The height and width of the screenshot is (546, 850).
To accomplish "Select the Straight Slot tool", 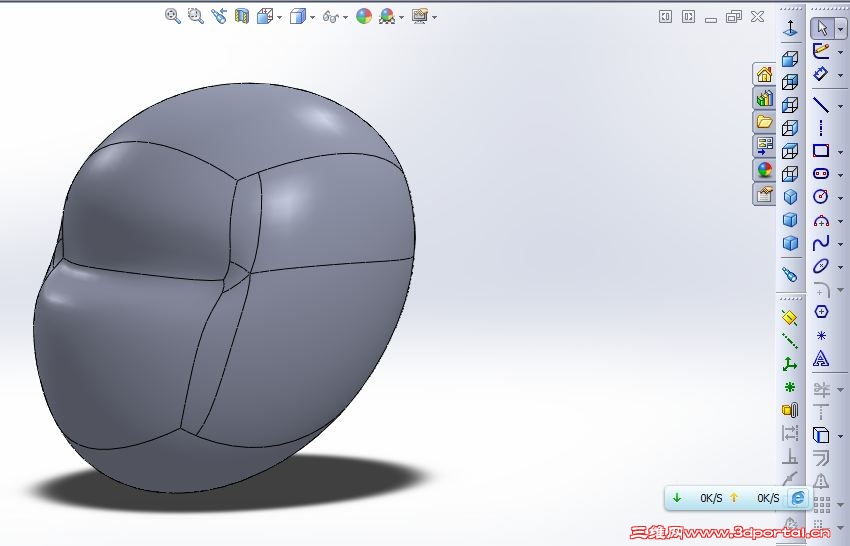I will (x=821, y=174).
